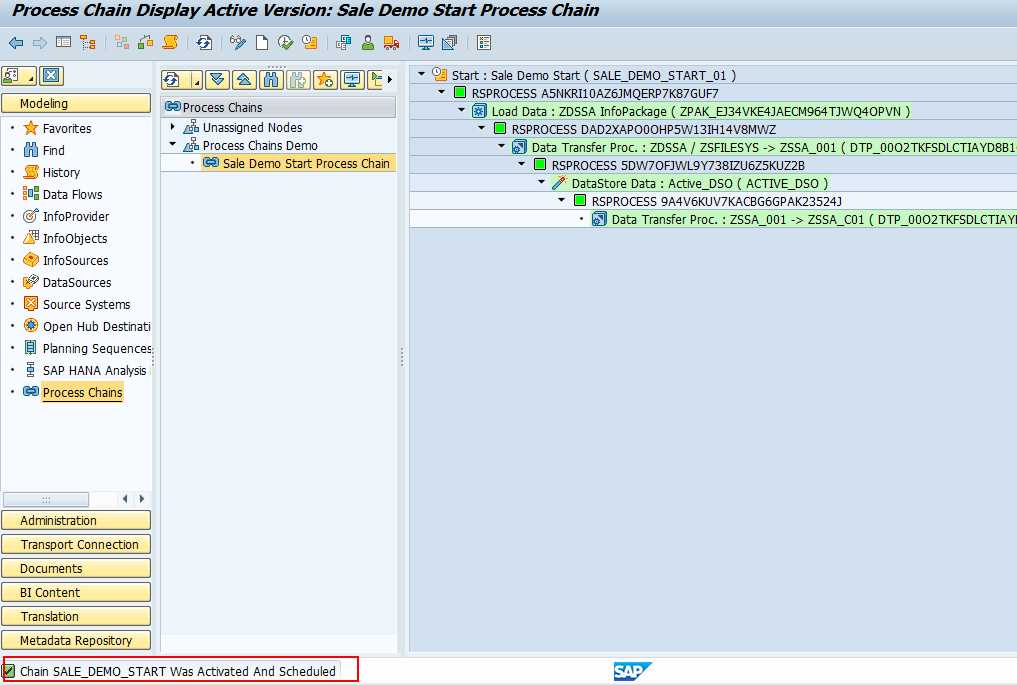Expand all nodes with double-down arrow icon
This screenshot has height=685, width=1017.
point(218,80)
